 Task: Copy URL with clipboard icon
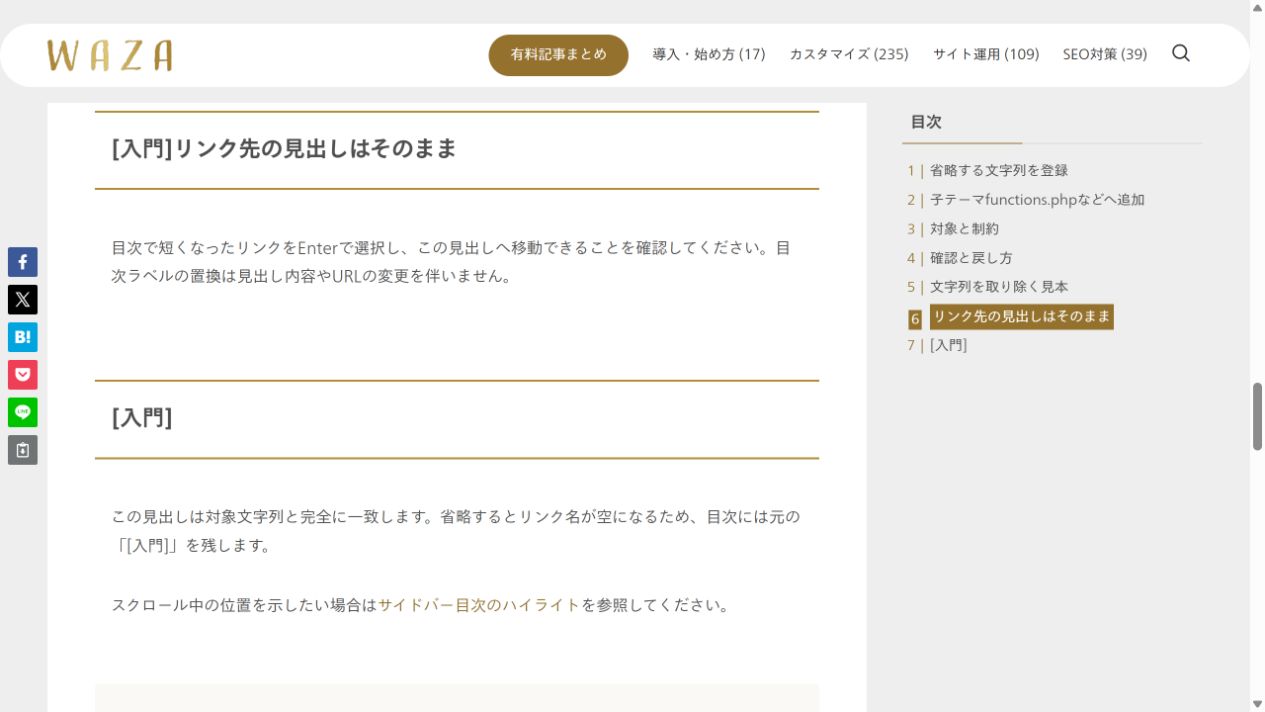(23, 450)
